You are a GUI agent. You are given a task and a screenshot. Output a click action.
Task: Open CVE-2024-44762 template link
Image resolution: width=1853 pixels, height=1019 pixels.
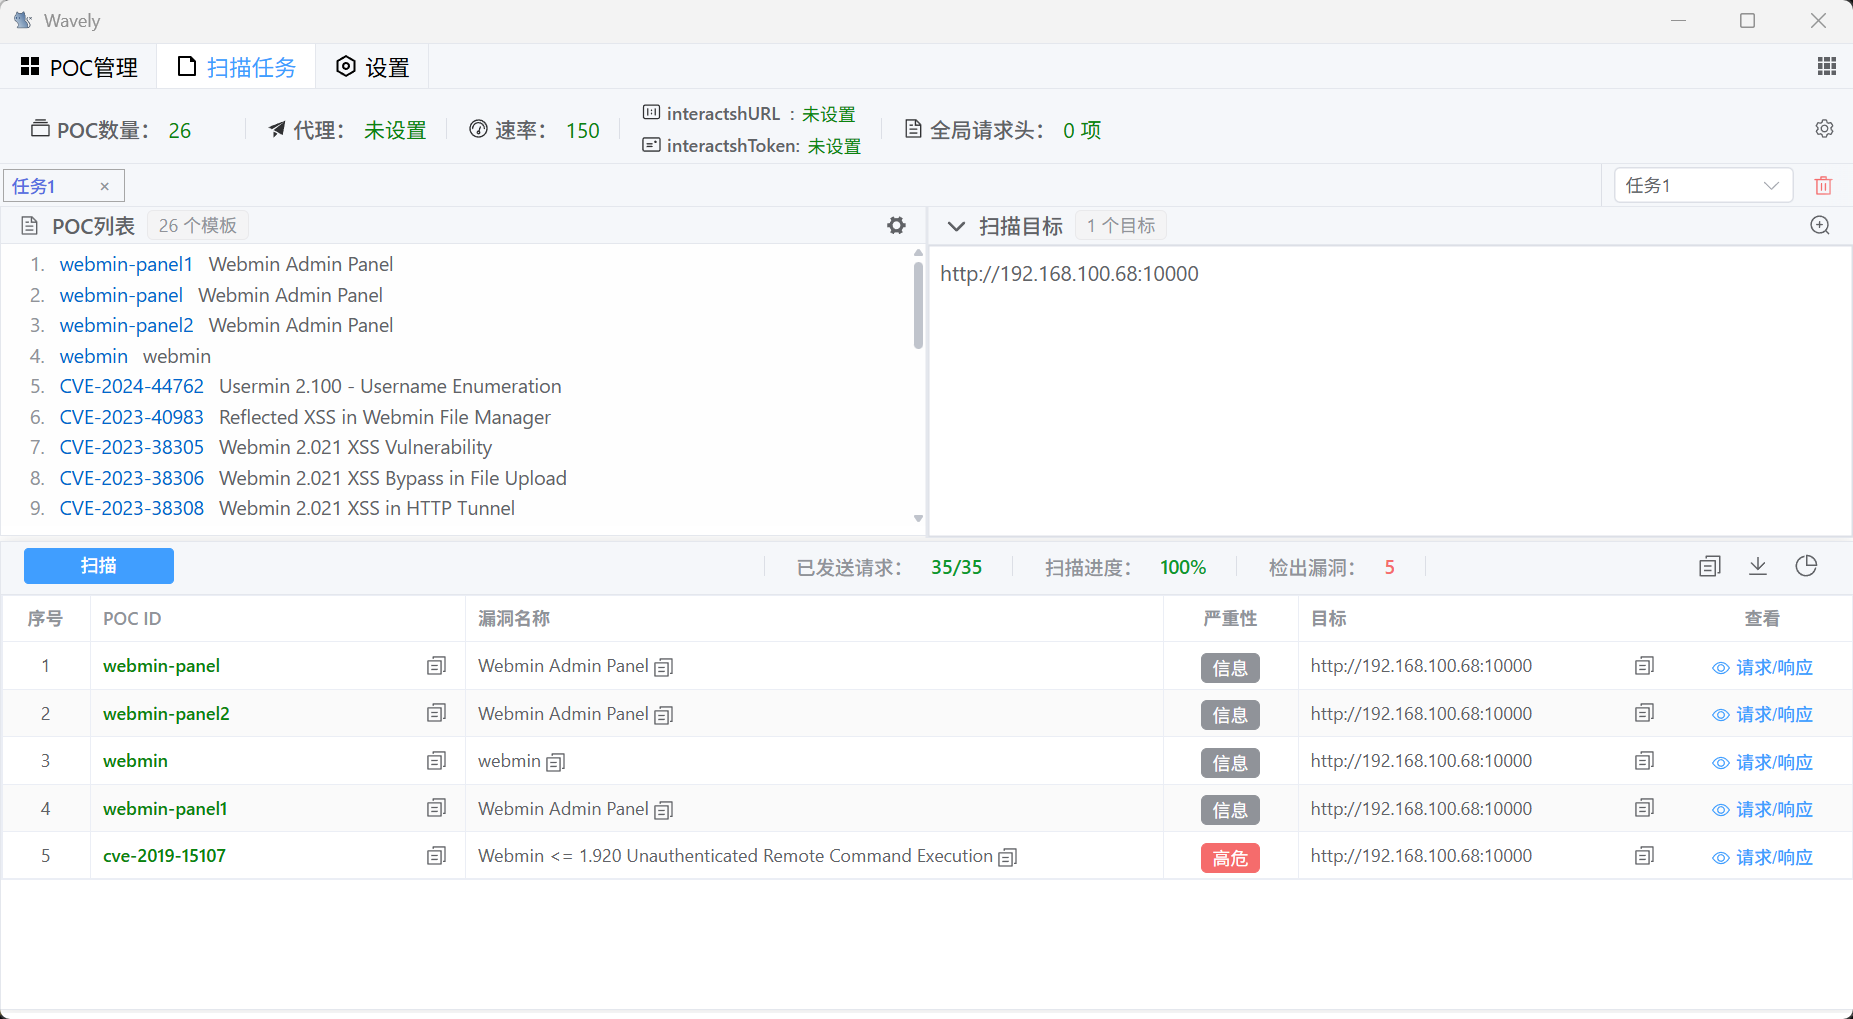[x=132, y=386]
